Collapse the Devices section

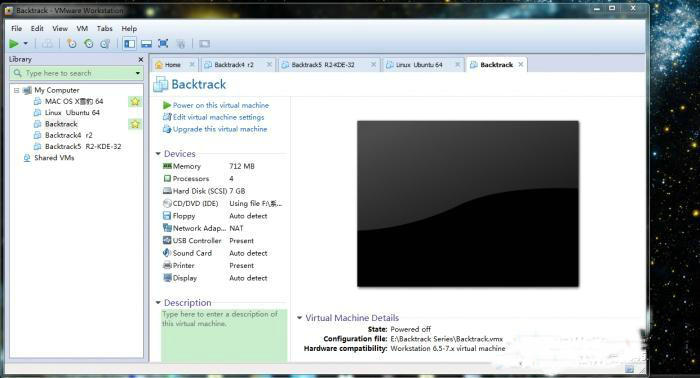pos(158,154)
